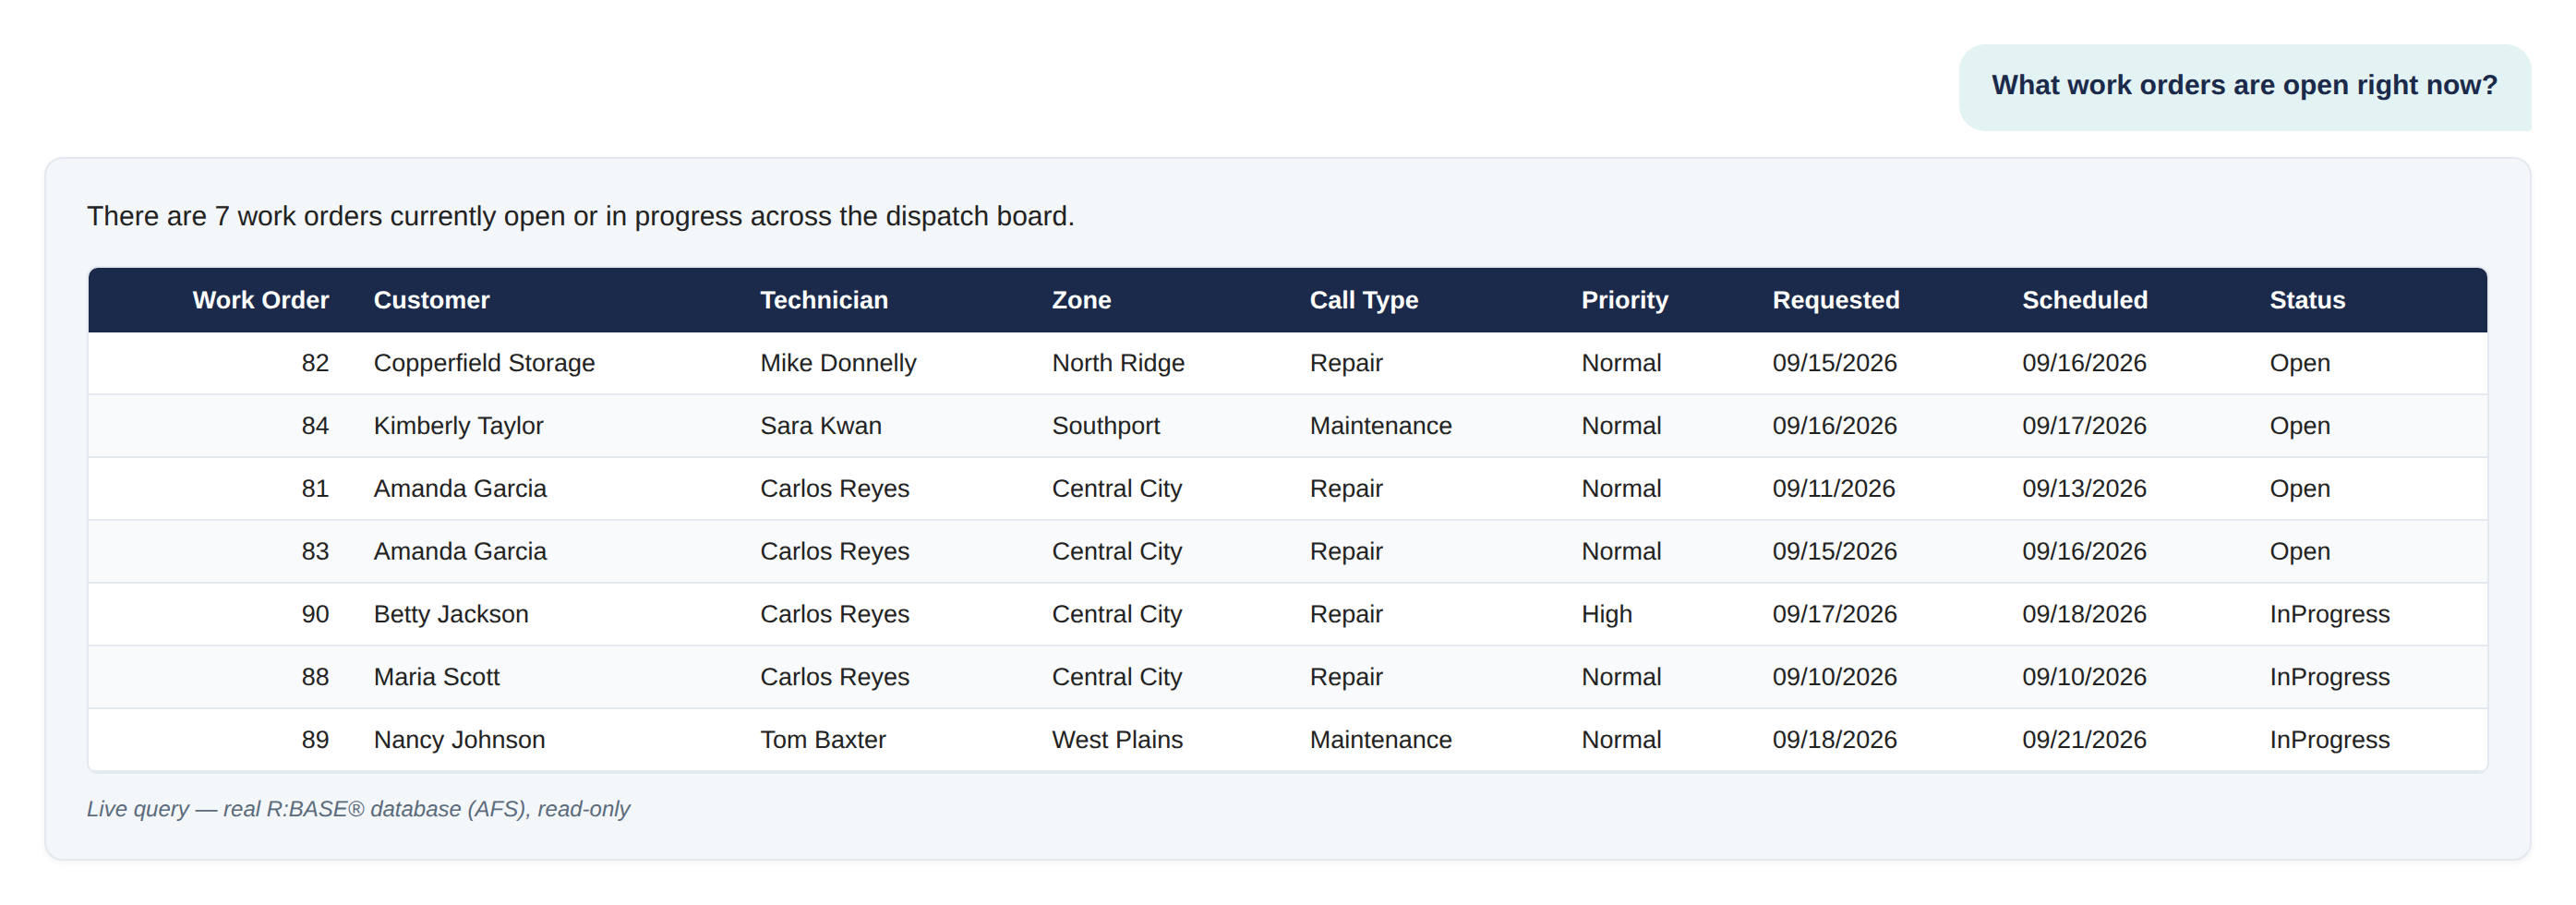Image resolution: width=2576 pixels, height=905 pixels.
Task: Click the West Plains zone cell
Action: [1117, 740]
